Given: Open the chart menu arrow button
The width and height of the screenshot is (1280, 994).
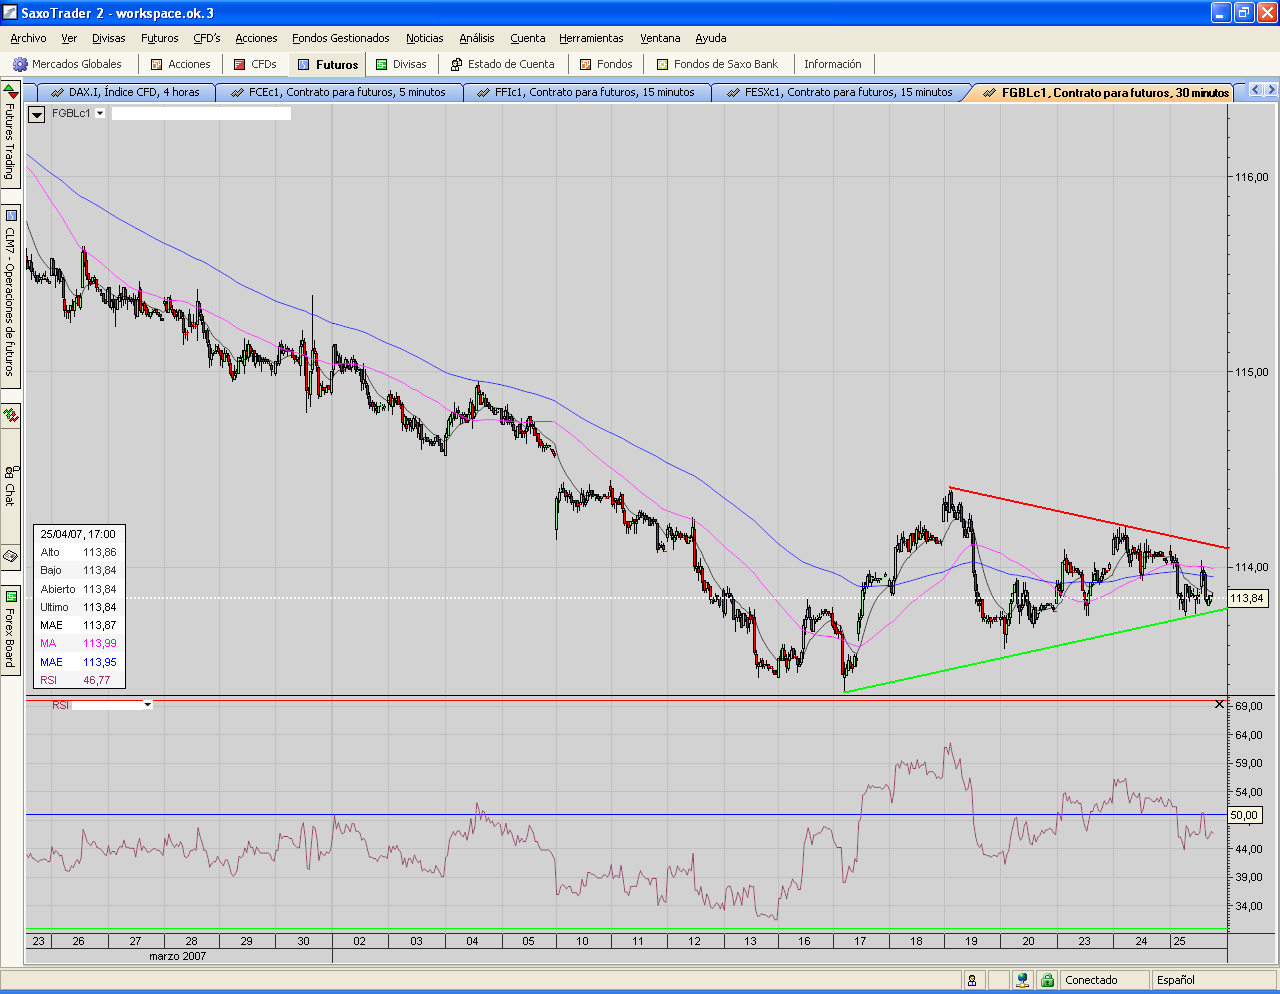Looking at the screenshot, I should click(36, 114).
